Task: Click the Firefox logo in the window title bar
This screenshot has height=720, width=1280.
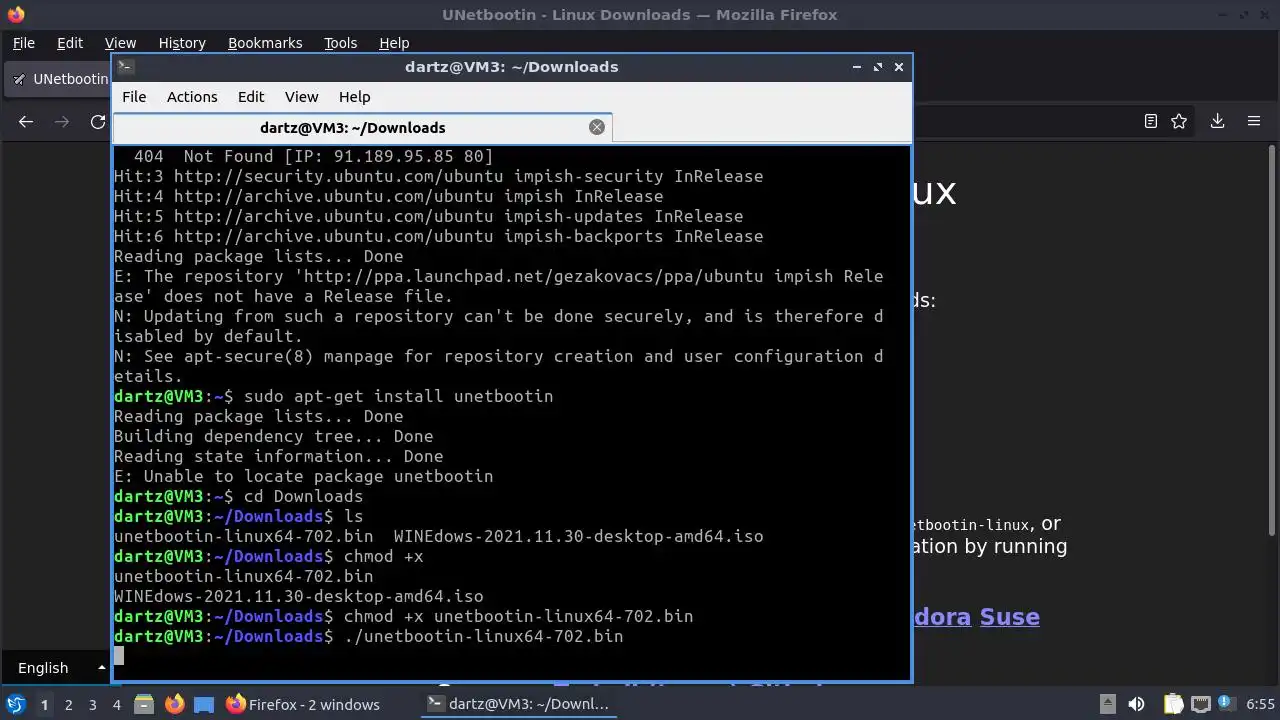Action: tap(15, 15)
